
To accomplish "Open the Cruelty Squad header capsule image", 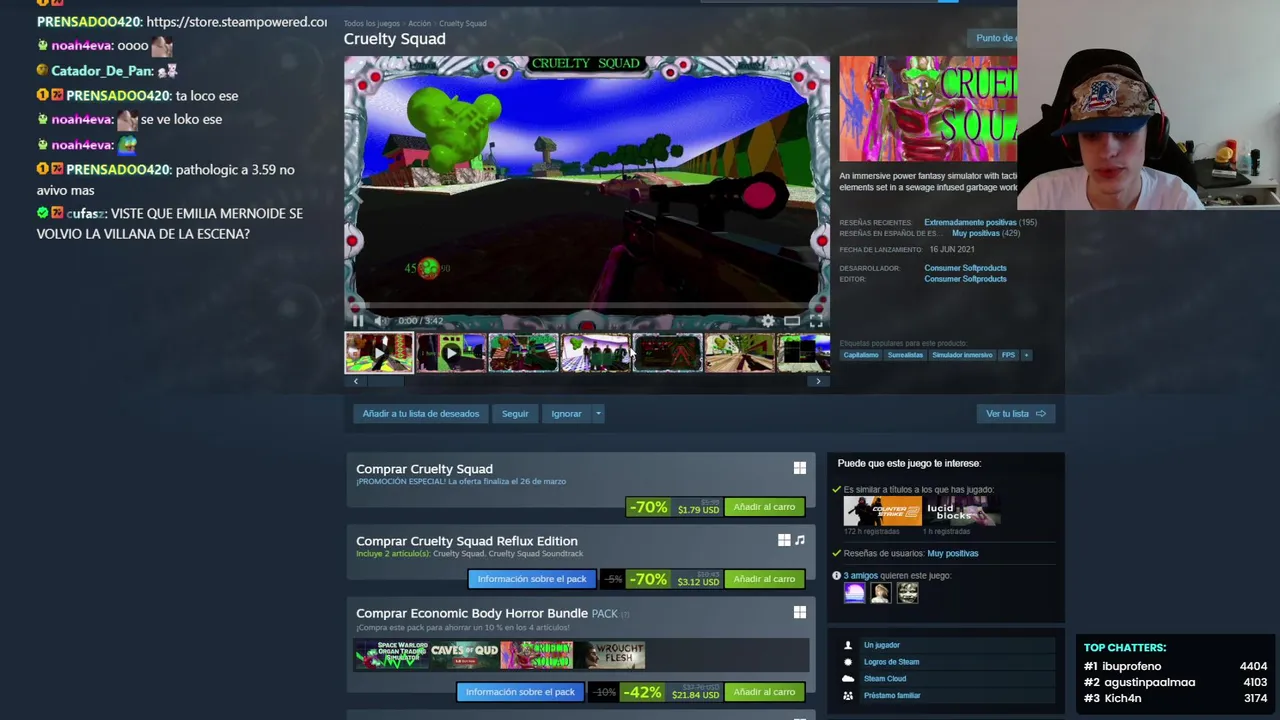I will [928, 108].
